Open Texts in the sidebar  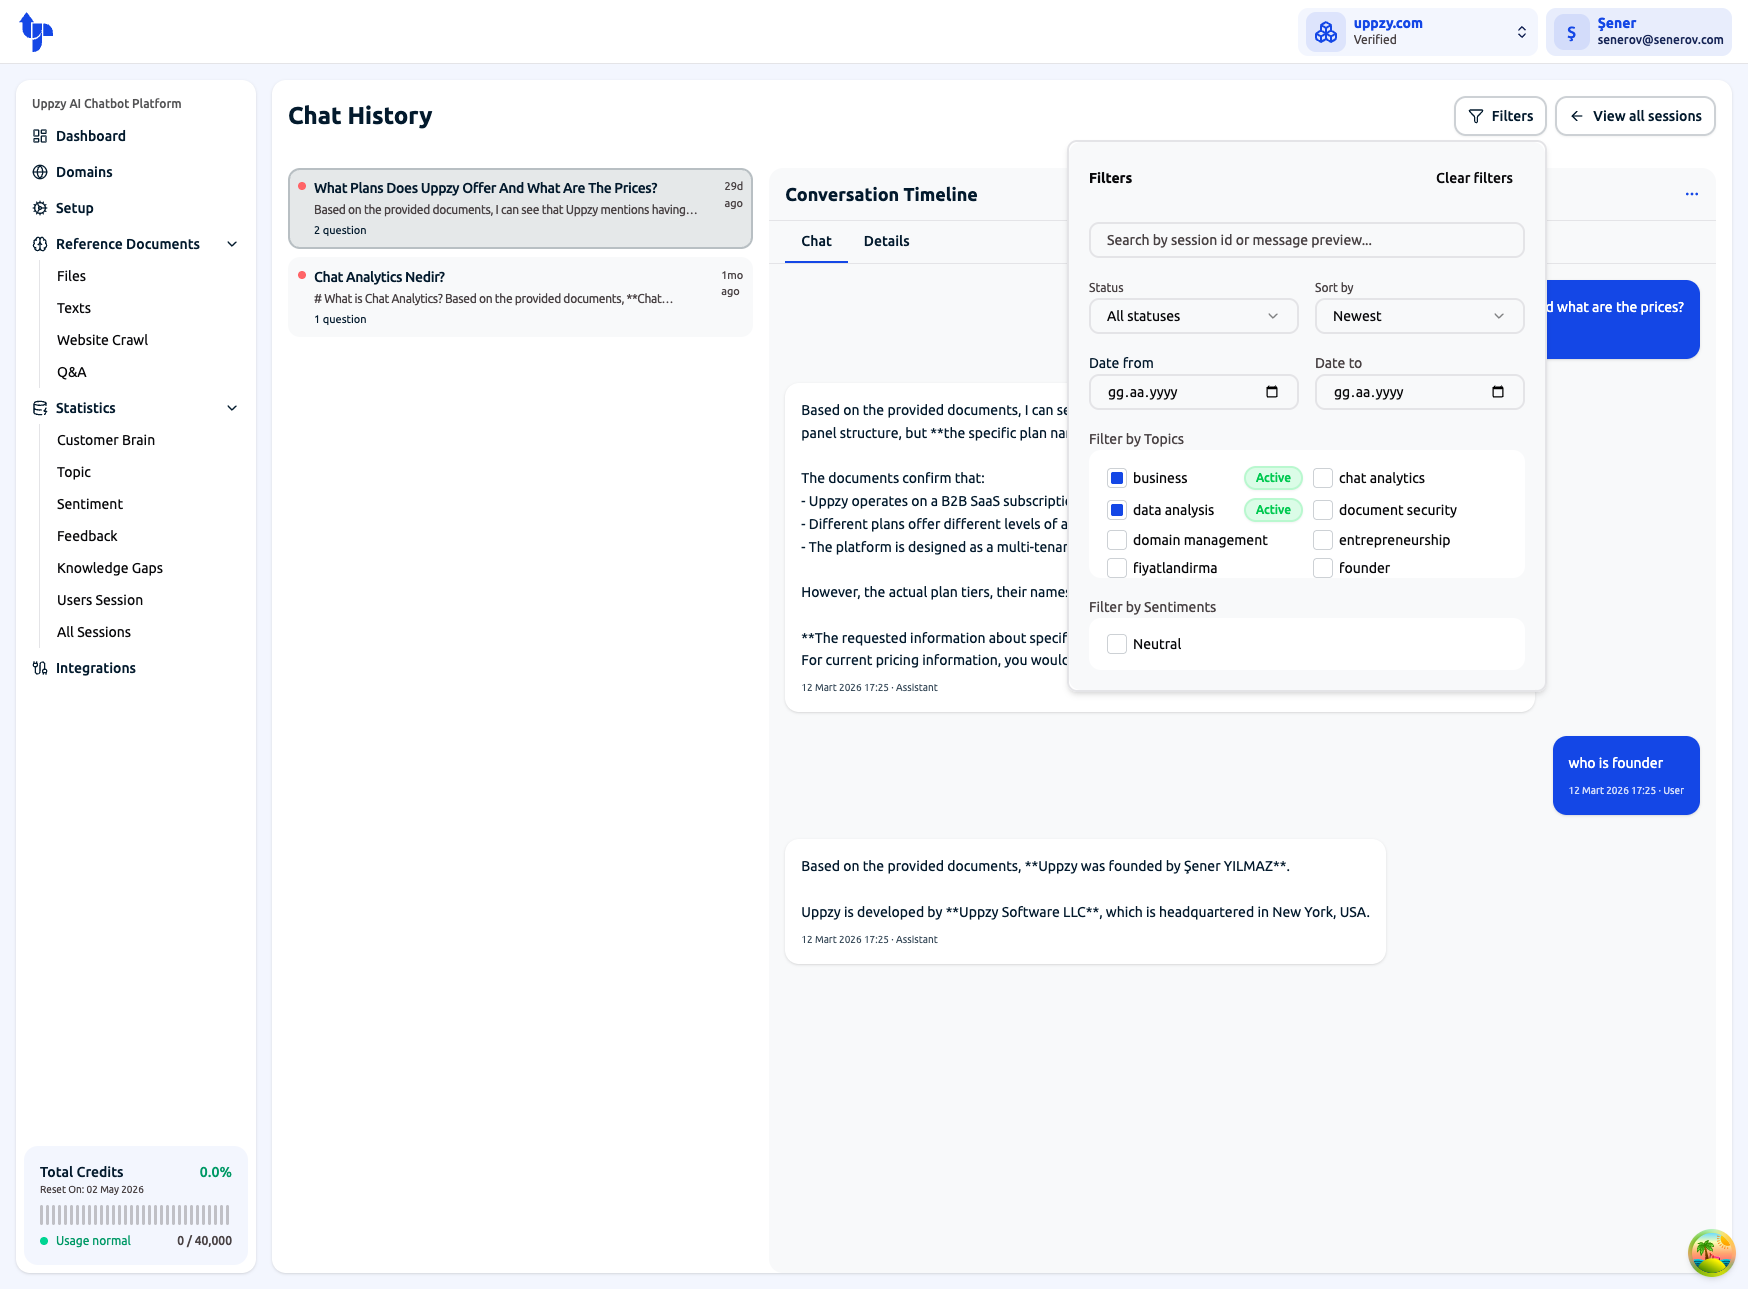(74, 308)
